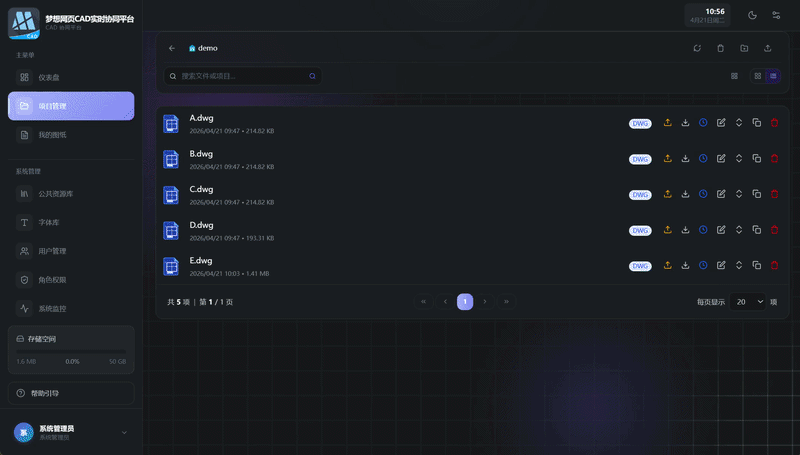Upload a new version of B.dwg

pos(667,159)
